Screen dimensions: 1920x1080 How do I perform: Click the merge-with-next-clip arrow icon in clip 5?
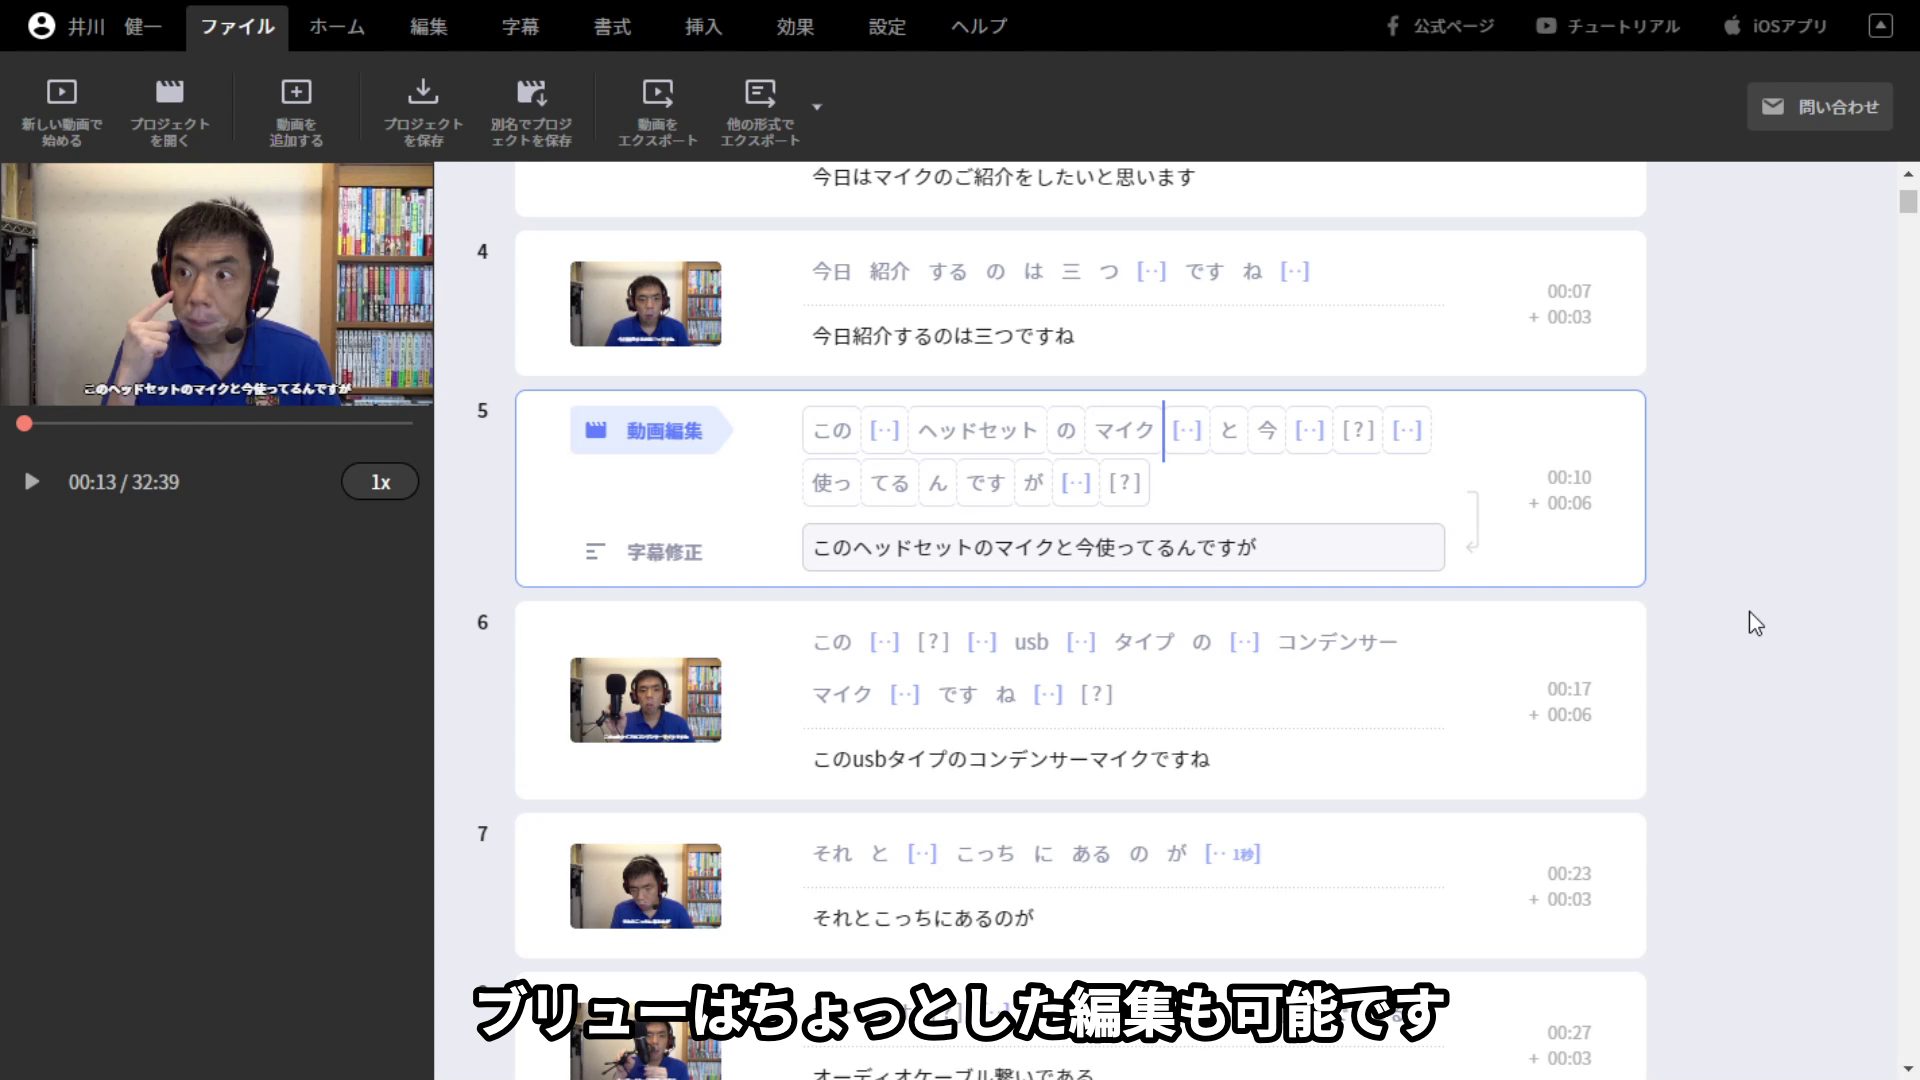1472,522
